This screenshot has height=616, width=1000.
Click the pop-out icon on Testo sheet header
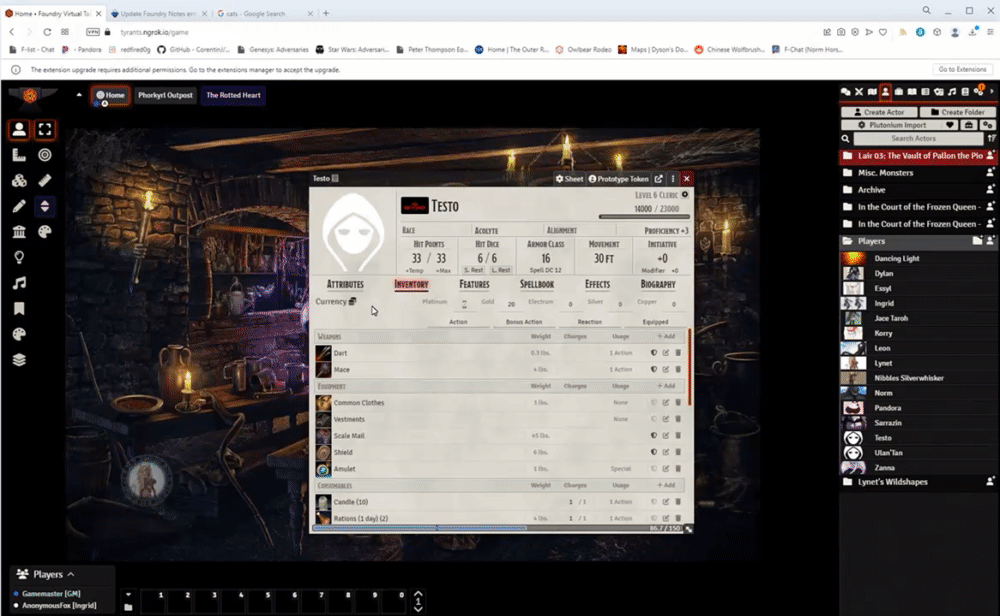tap(659, 179)
